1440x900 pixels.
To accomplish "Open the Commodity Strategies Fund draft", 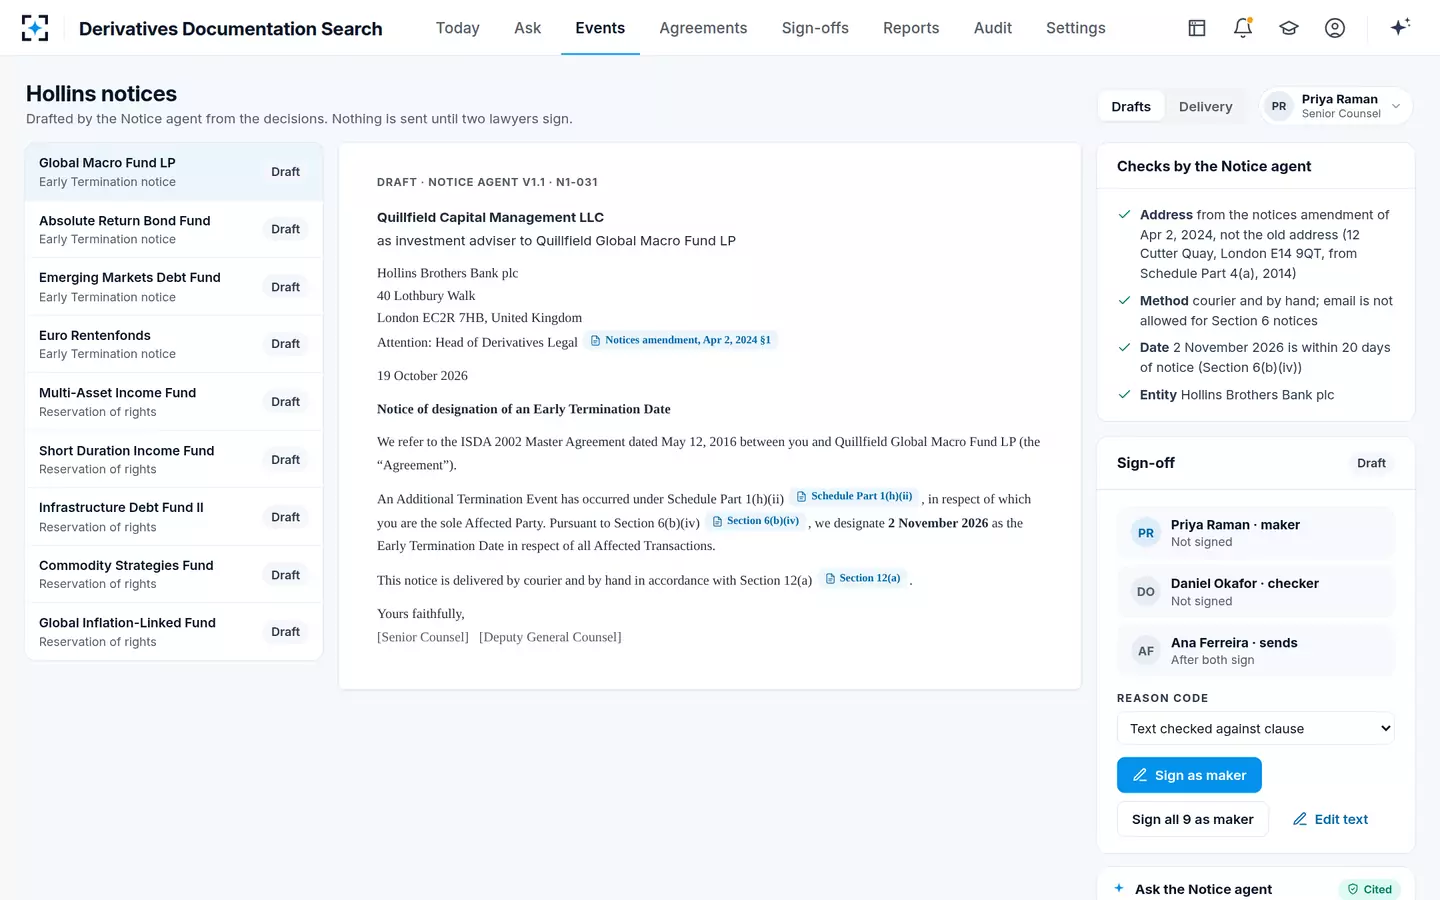I will tap(174, 575).
